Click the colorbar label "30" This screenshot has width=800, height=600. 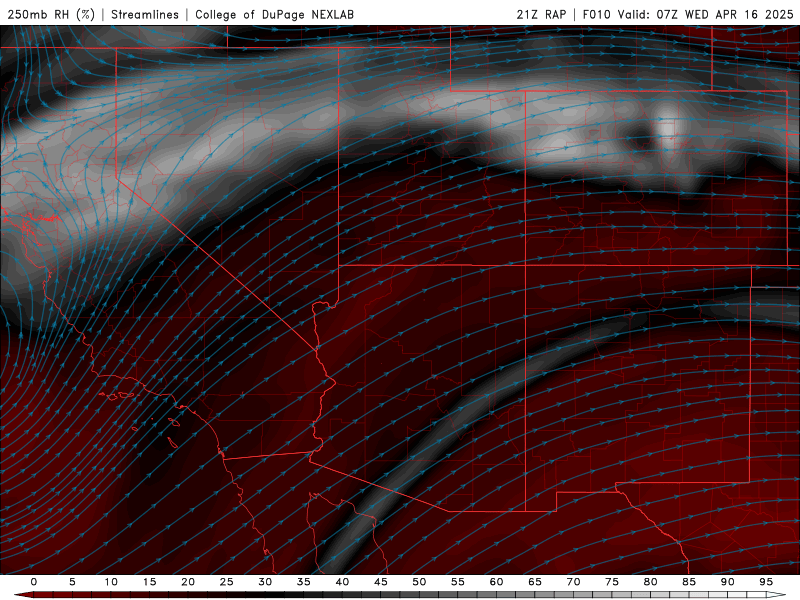265,582
